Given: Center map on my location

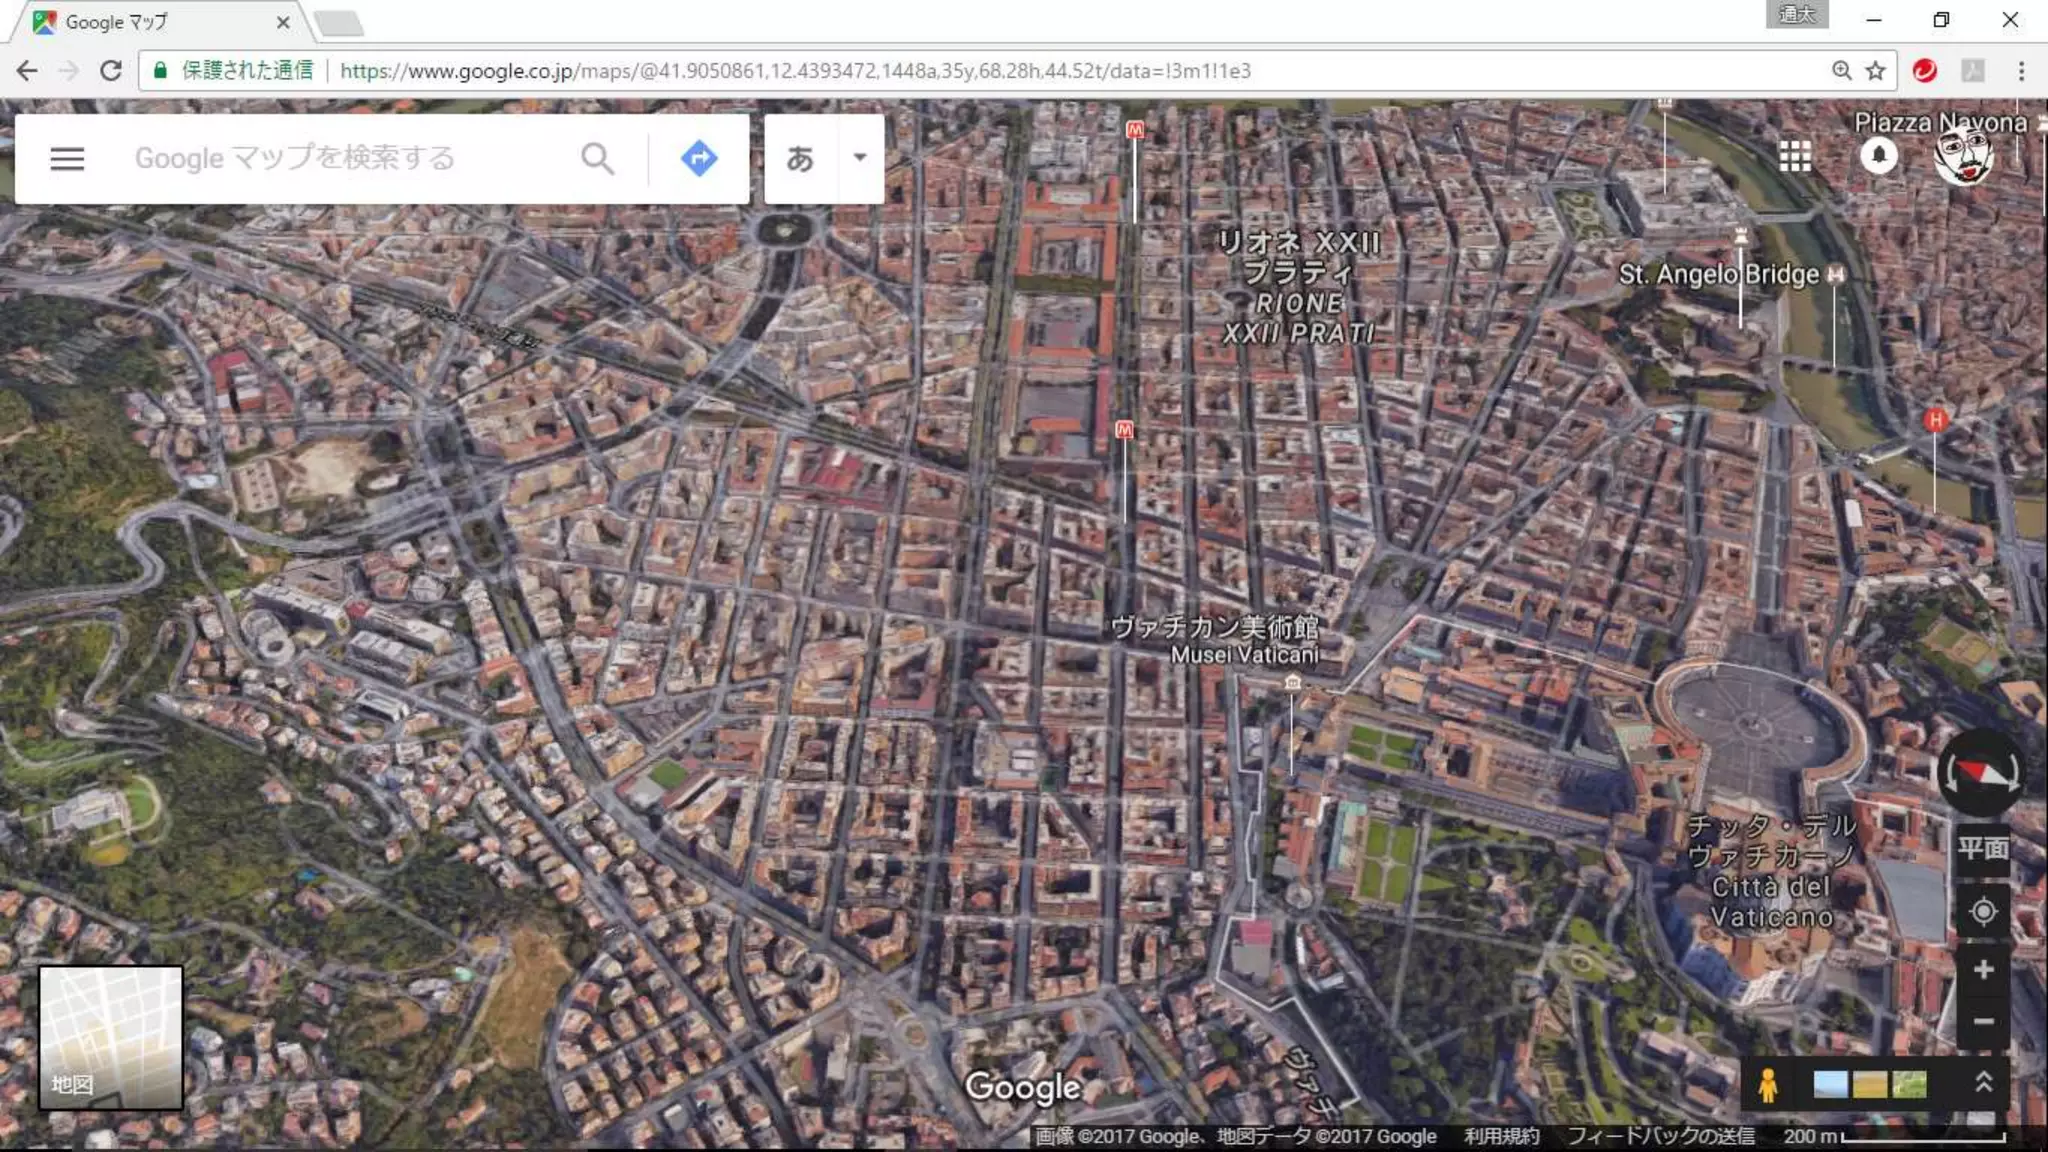Looking at the screenshot, I should (1983, 912).
